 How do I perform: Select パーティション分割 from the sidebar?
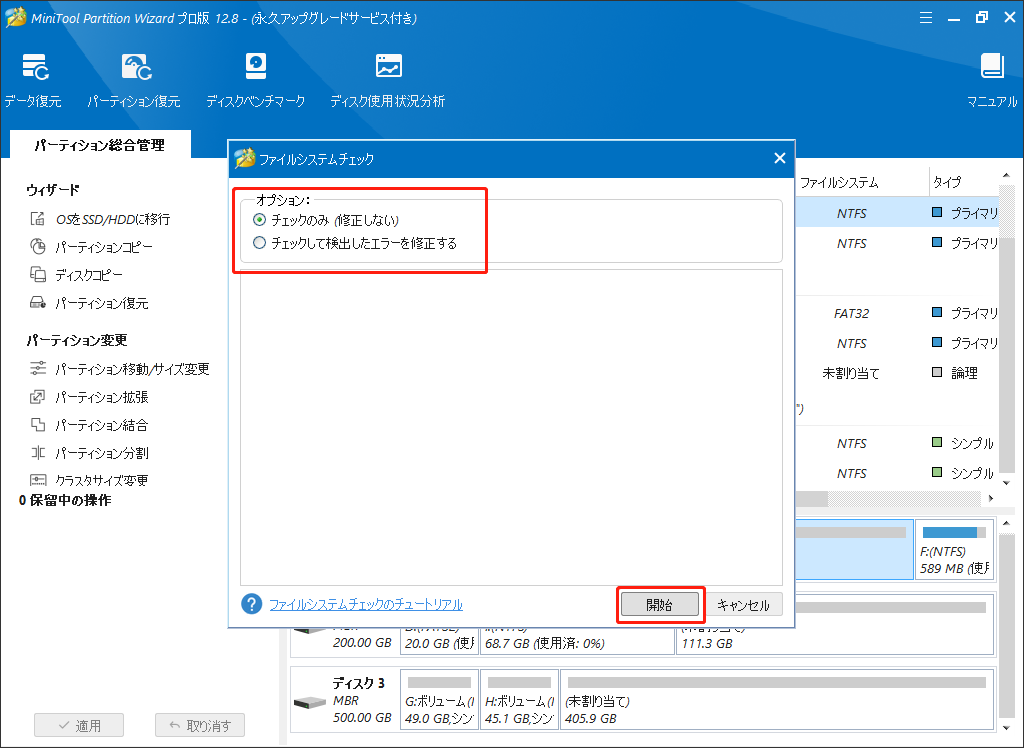click(101, 453)
